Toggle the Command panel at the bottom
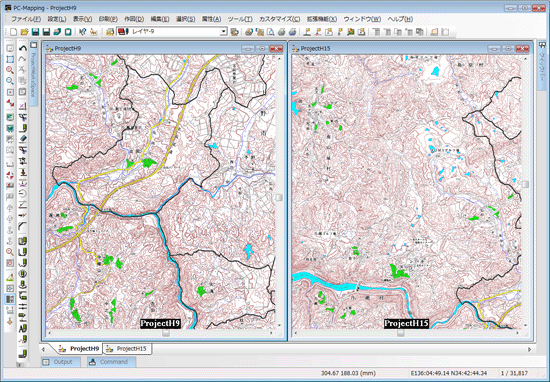Viewport: 550px width, 382px height. point(112,362)
